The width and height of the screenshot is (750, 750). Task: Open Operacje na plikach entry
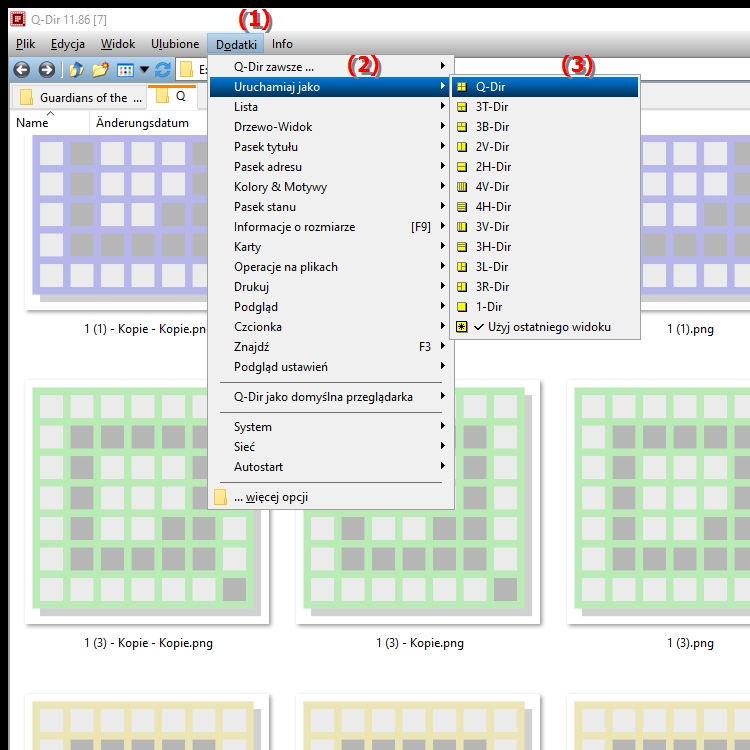coord(330,267)
